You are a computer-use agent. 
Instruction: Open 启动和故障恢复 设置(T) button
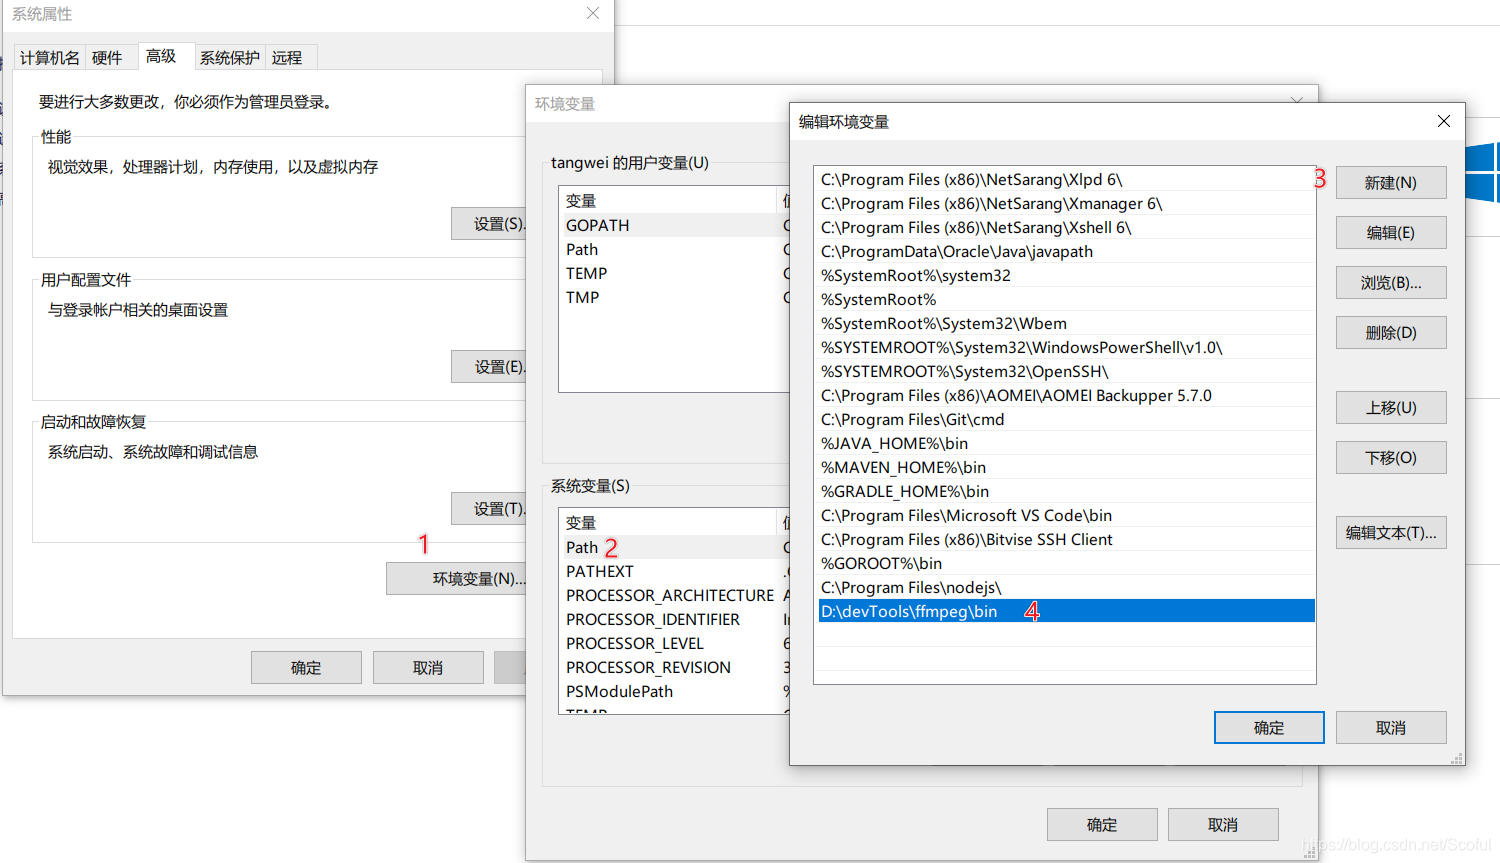489,509
